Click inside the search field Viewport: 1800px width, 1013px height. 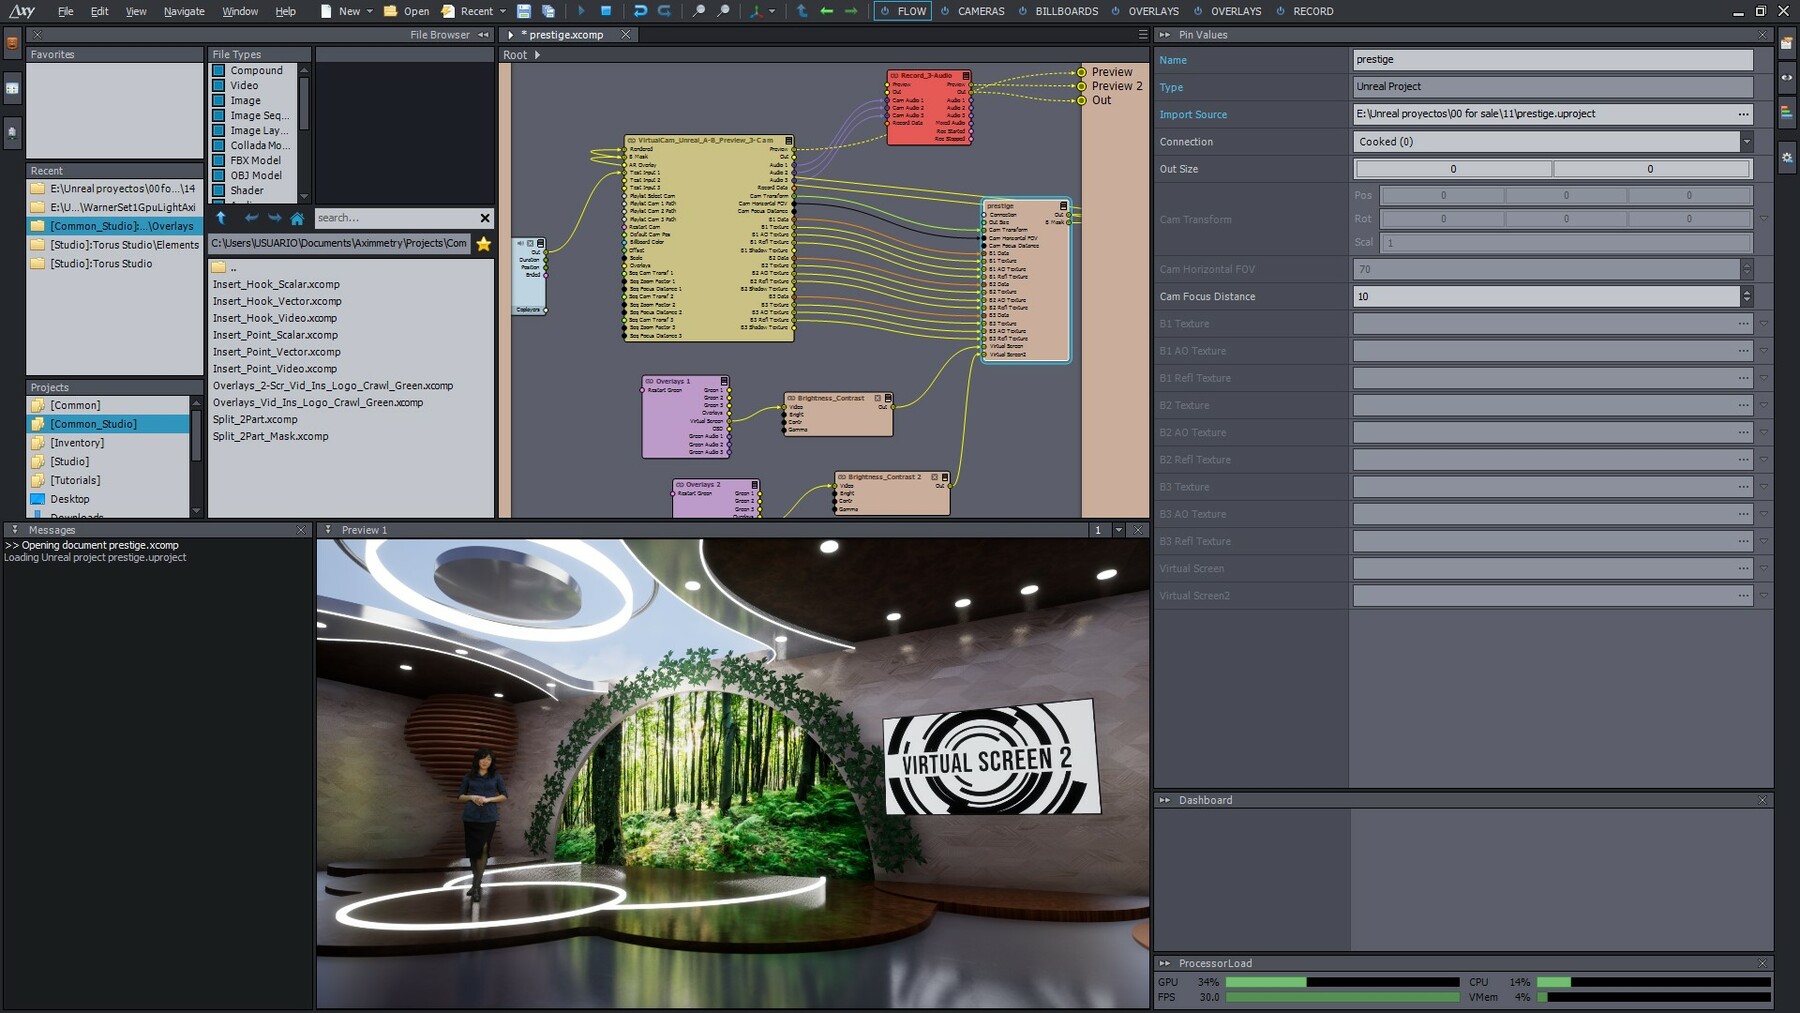[390, 218]
